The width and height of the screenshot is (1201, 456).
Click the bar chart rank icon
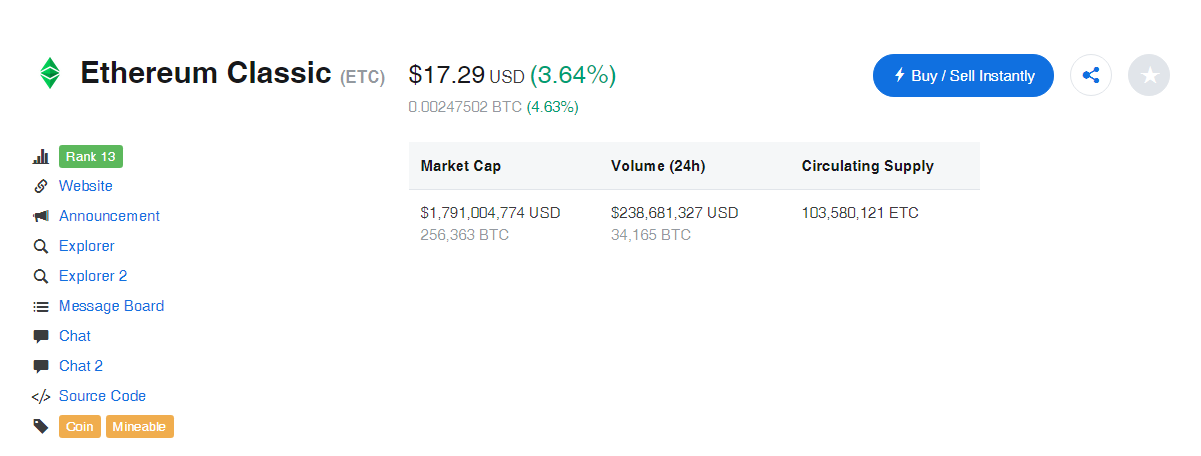(41, 157)
